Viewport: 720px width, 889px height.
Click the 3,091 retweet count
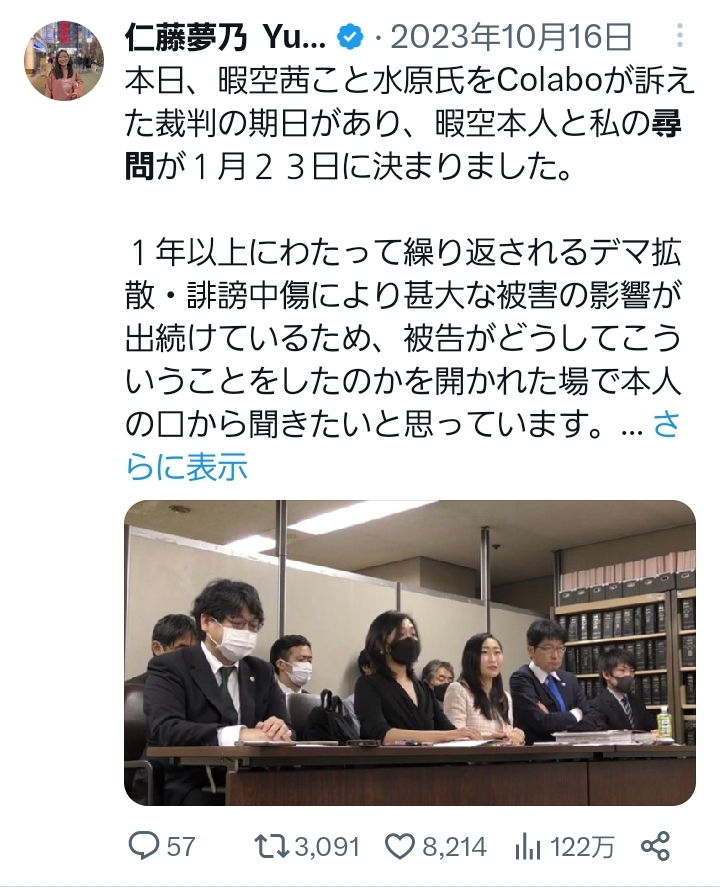[327, 847]
